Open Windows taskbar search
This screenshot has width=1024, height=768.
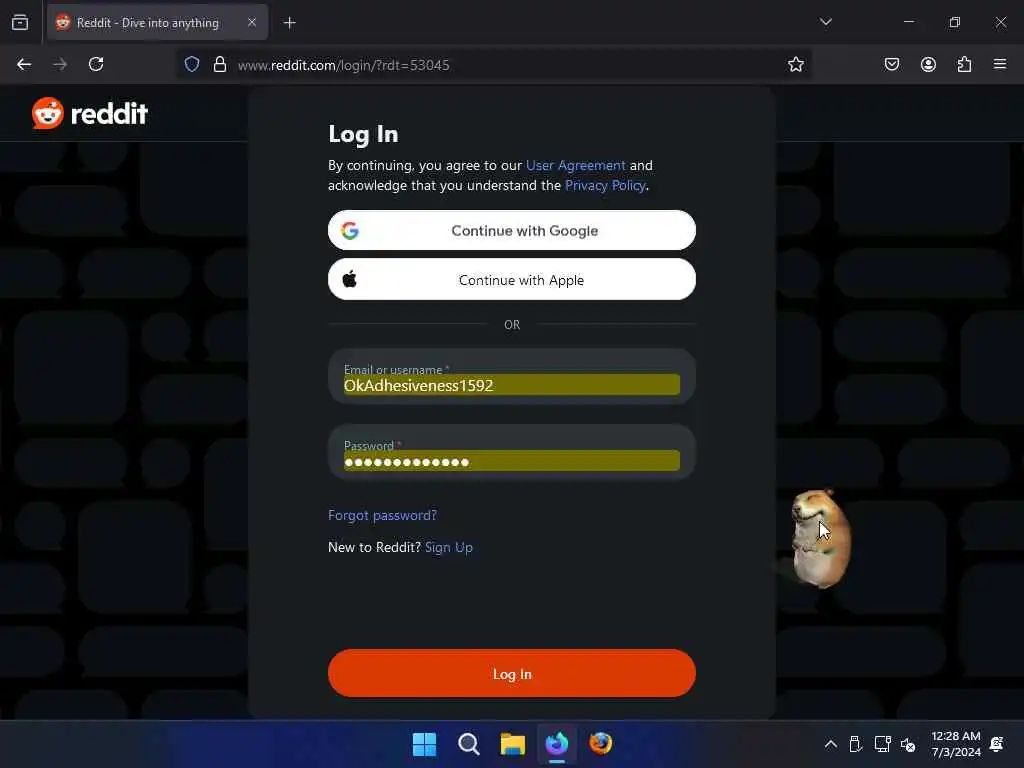(468, 744)
